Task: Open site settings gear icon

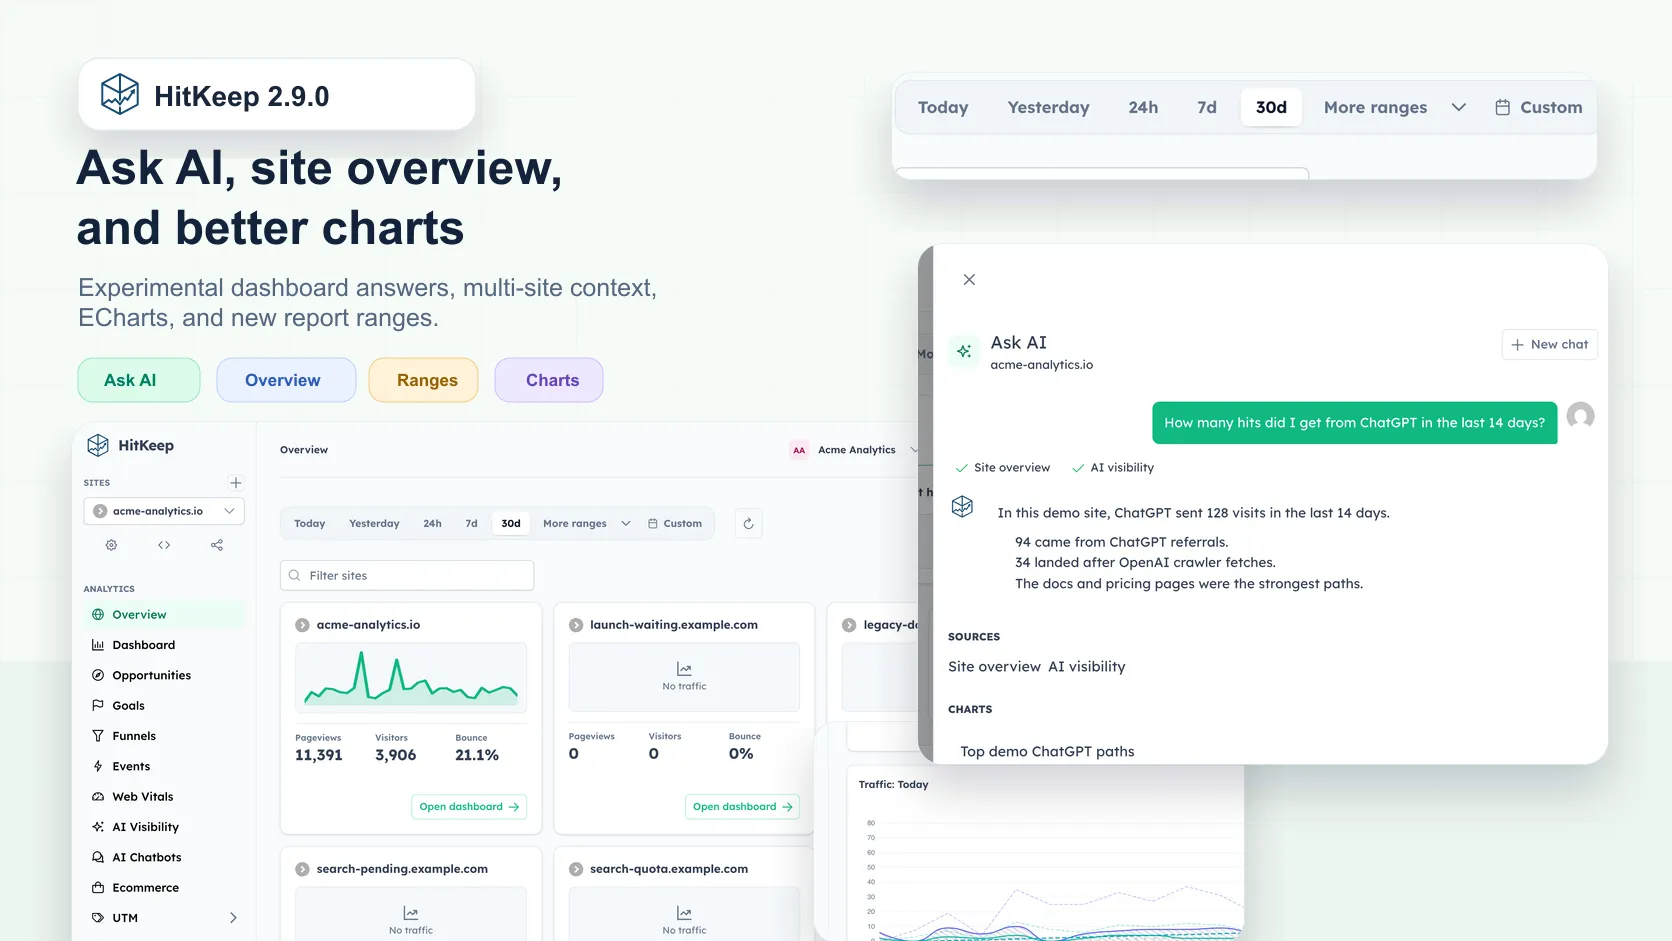Action: point(111,545)
